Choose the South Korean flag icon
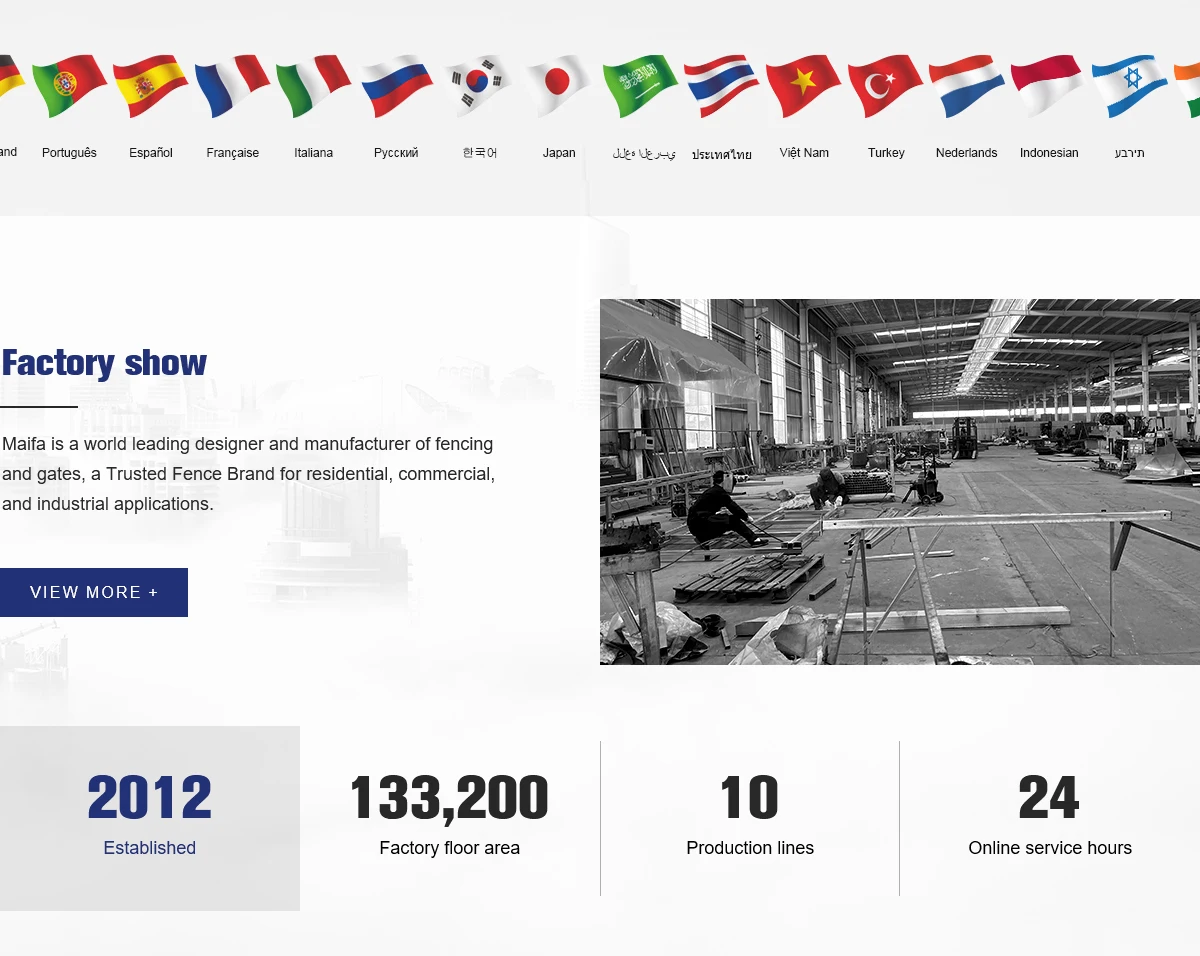The height and width of the screenshot is (956, 1200). point(478,85)
